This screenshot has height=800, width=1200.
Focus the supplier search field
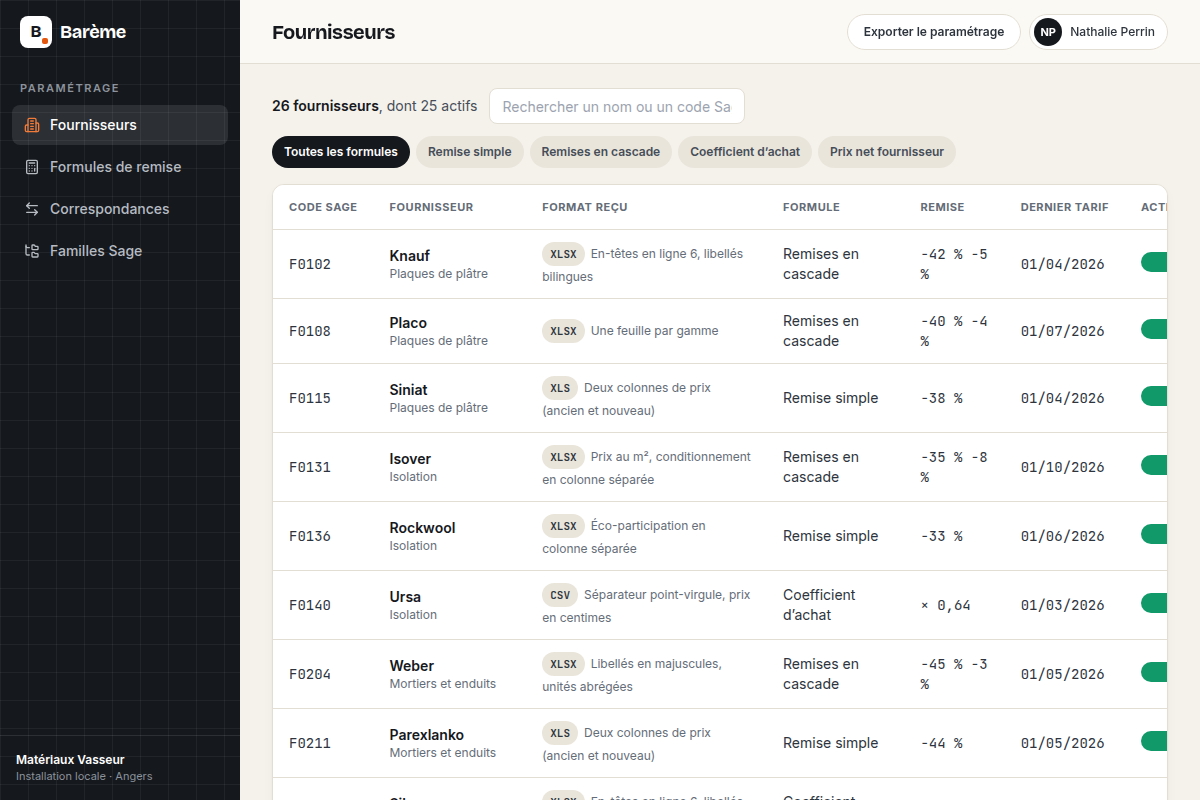click(x=617, y=106)
